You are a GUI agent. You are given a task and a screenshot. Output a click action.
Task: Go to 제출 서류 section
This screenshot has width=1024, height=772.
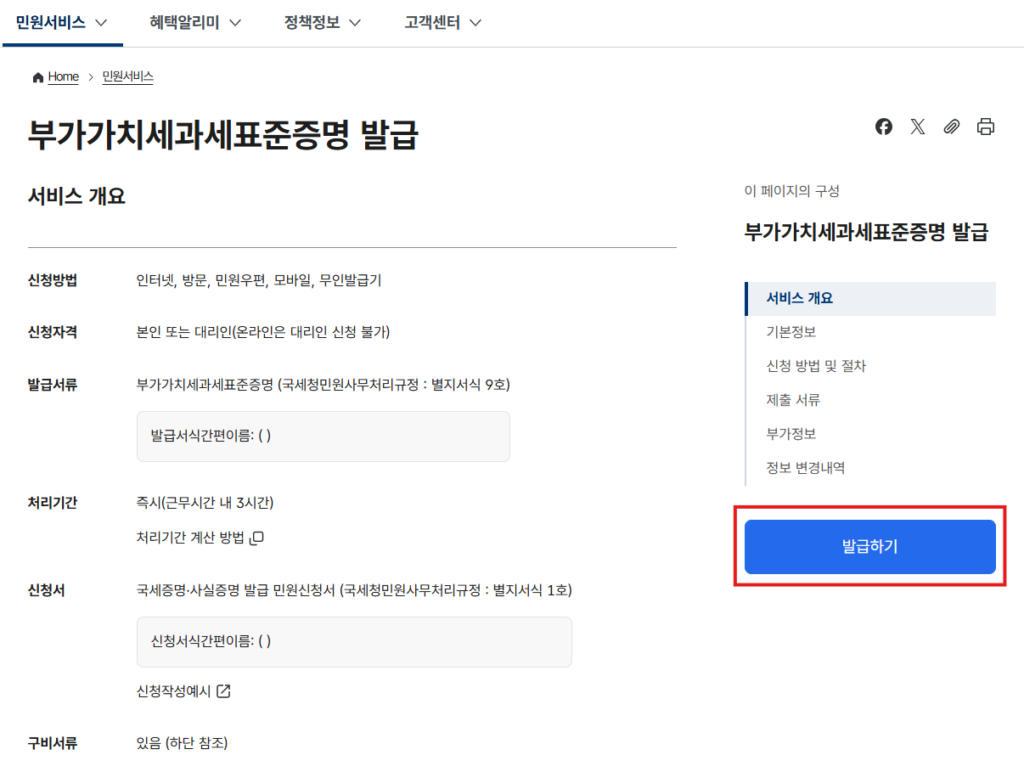coord(793,400)
